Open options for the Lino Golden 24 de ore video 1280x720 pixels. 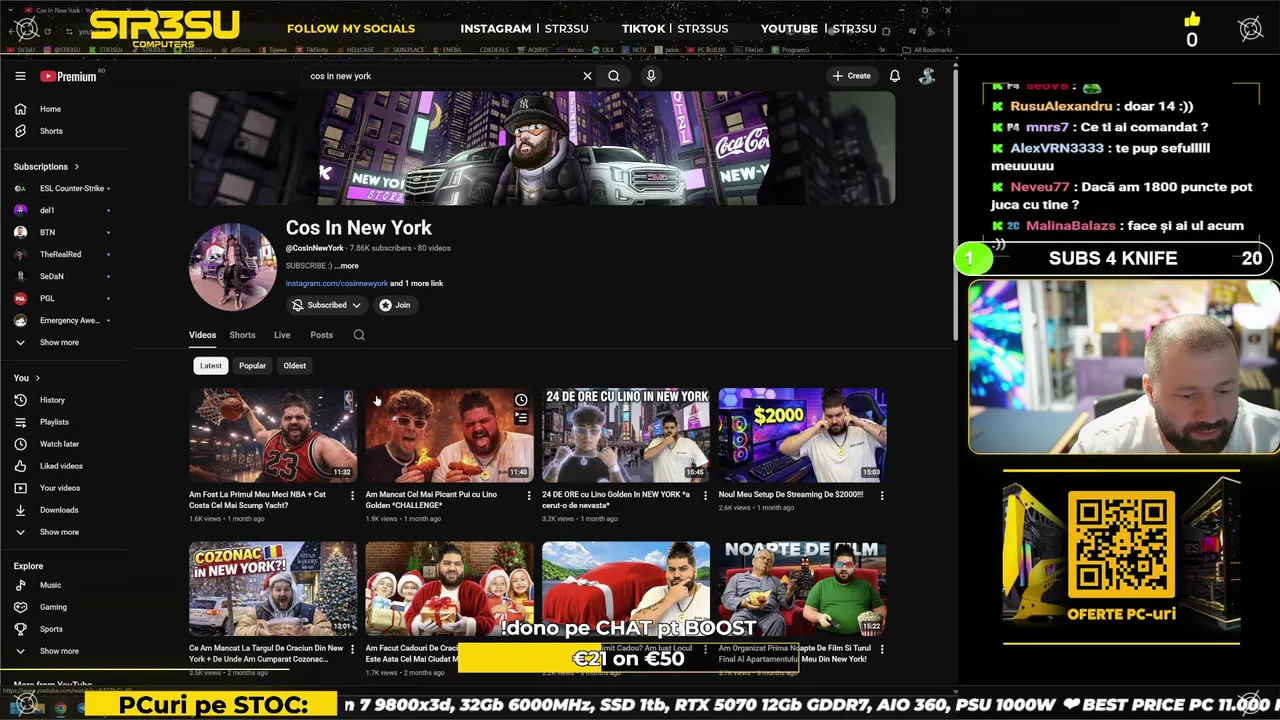pos(705,495)
